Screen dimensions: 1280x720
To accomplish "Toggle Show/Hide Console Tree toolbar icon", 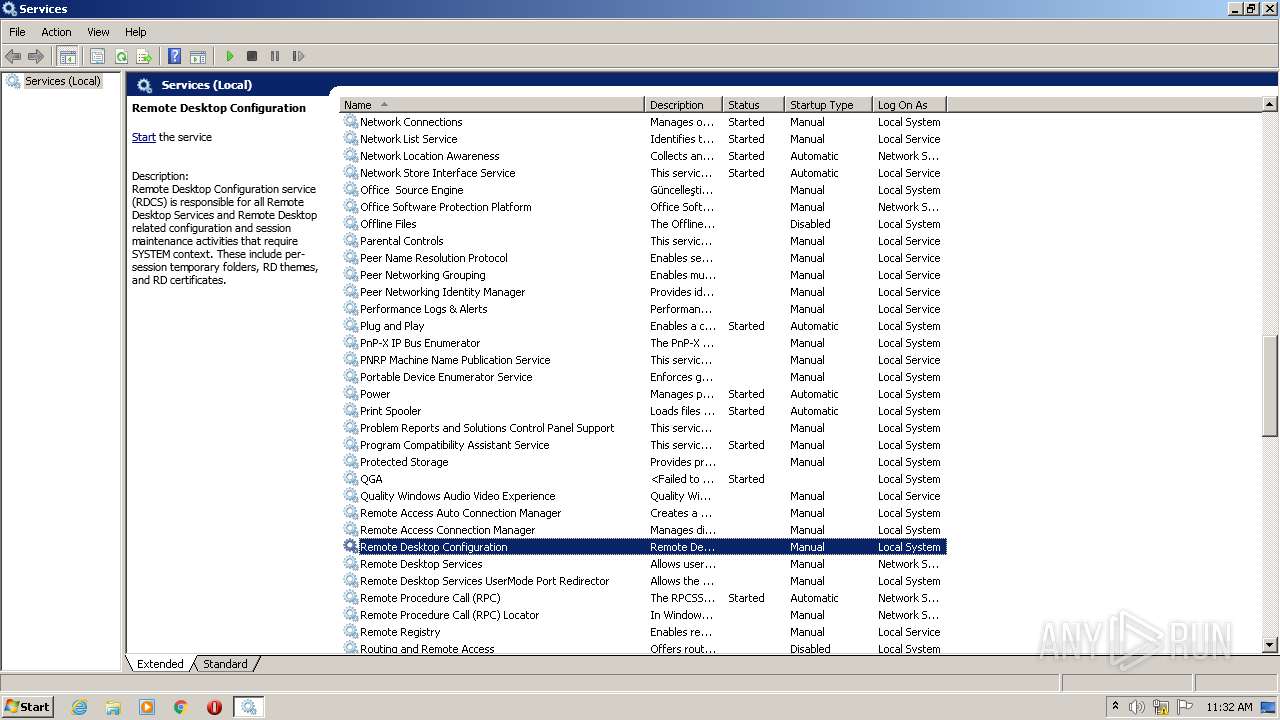I will click(x=67, y=56).
